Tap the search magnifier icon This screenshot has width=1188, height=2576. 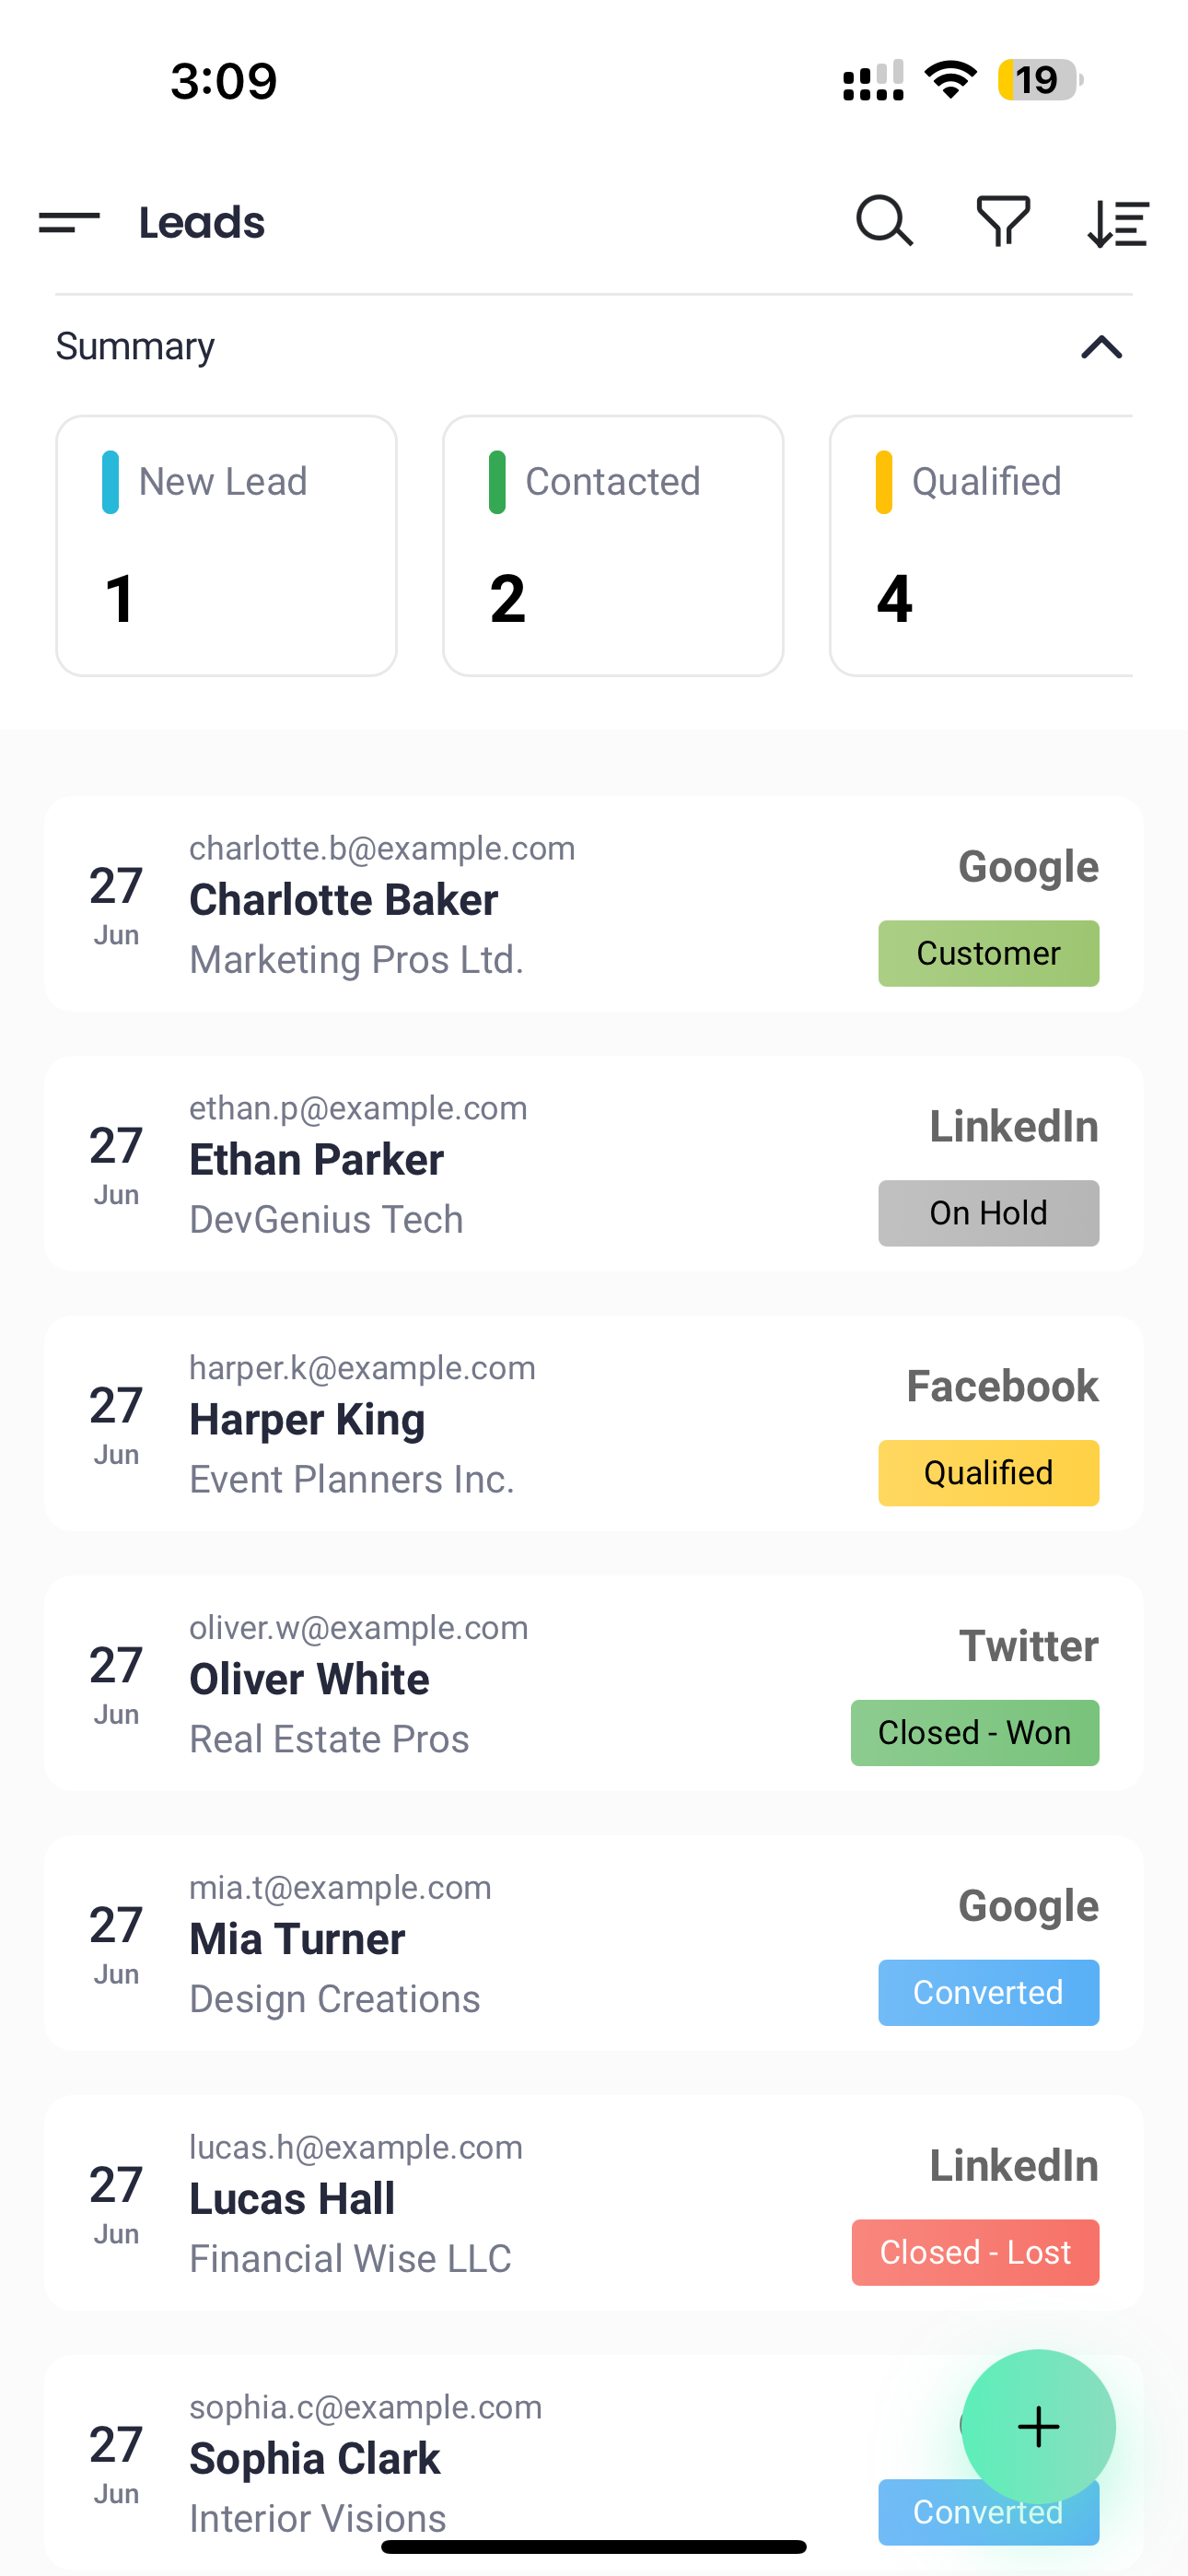(884, 221)
